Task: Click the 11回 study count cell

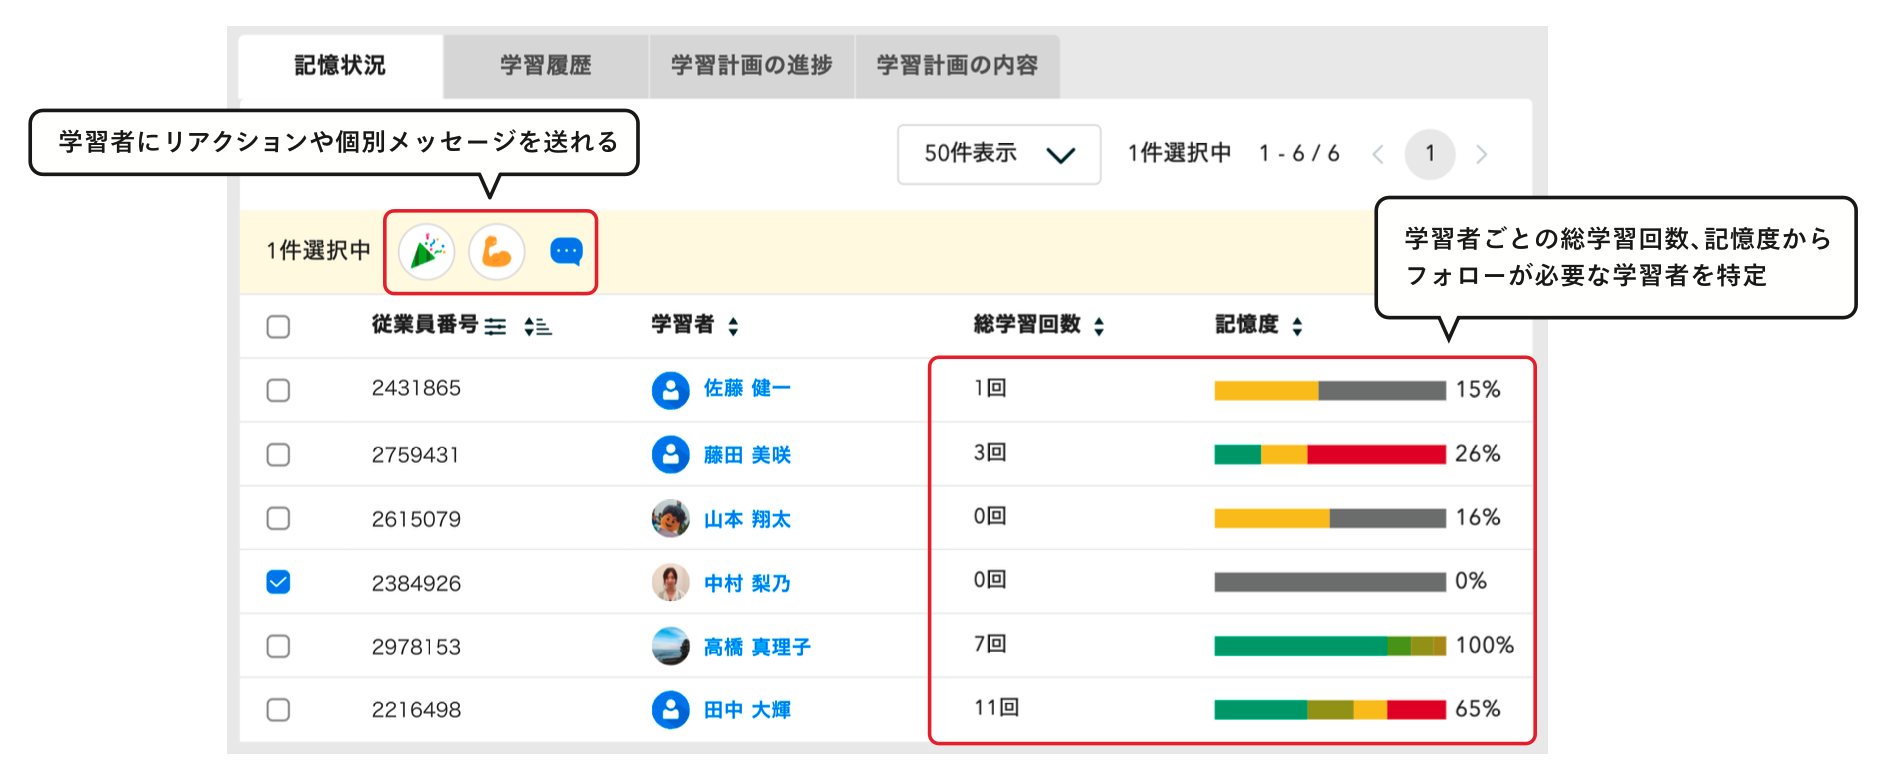Action: click(x=996, y=708)
